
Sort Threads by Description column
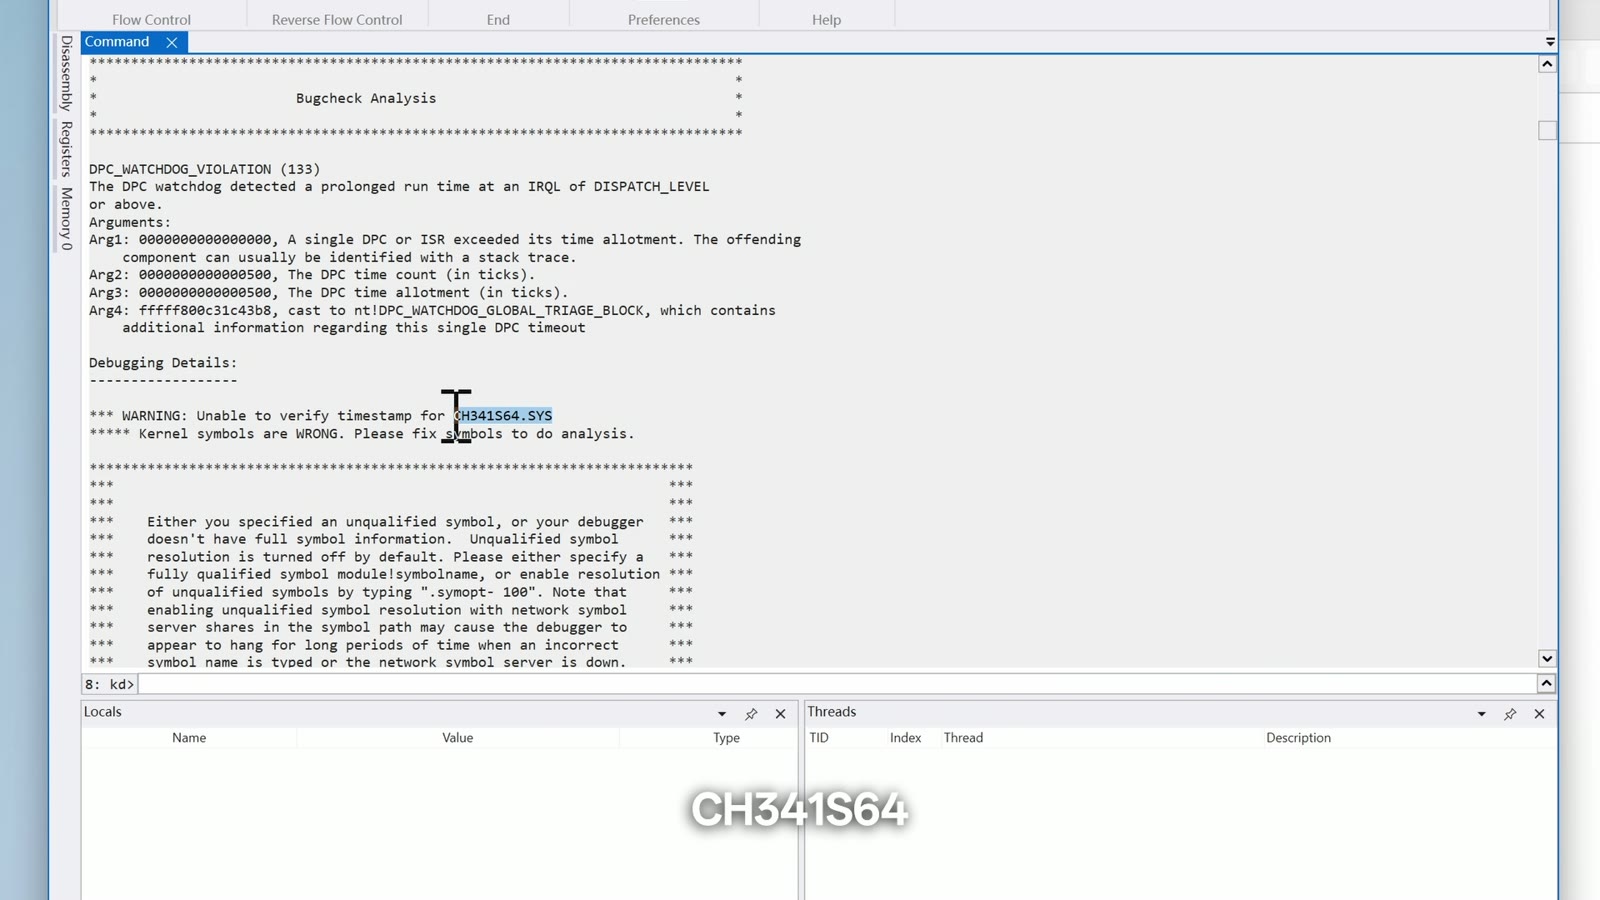point(1299,738)
